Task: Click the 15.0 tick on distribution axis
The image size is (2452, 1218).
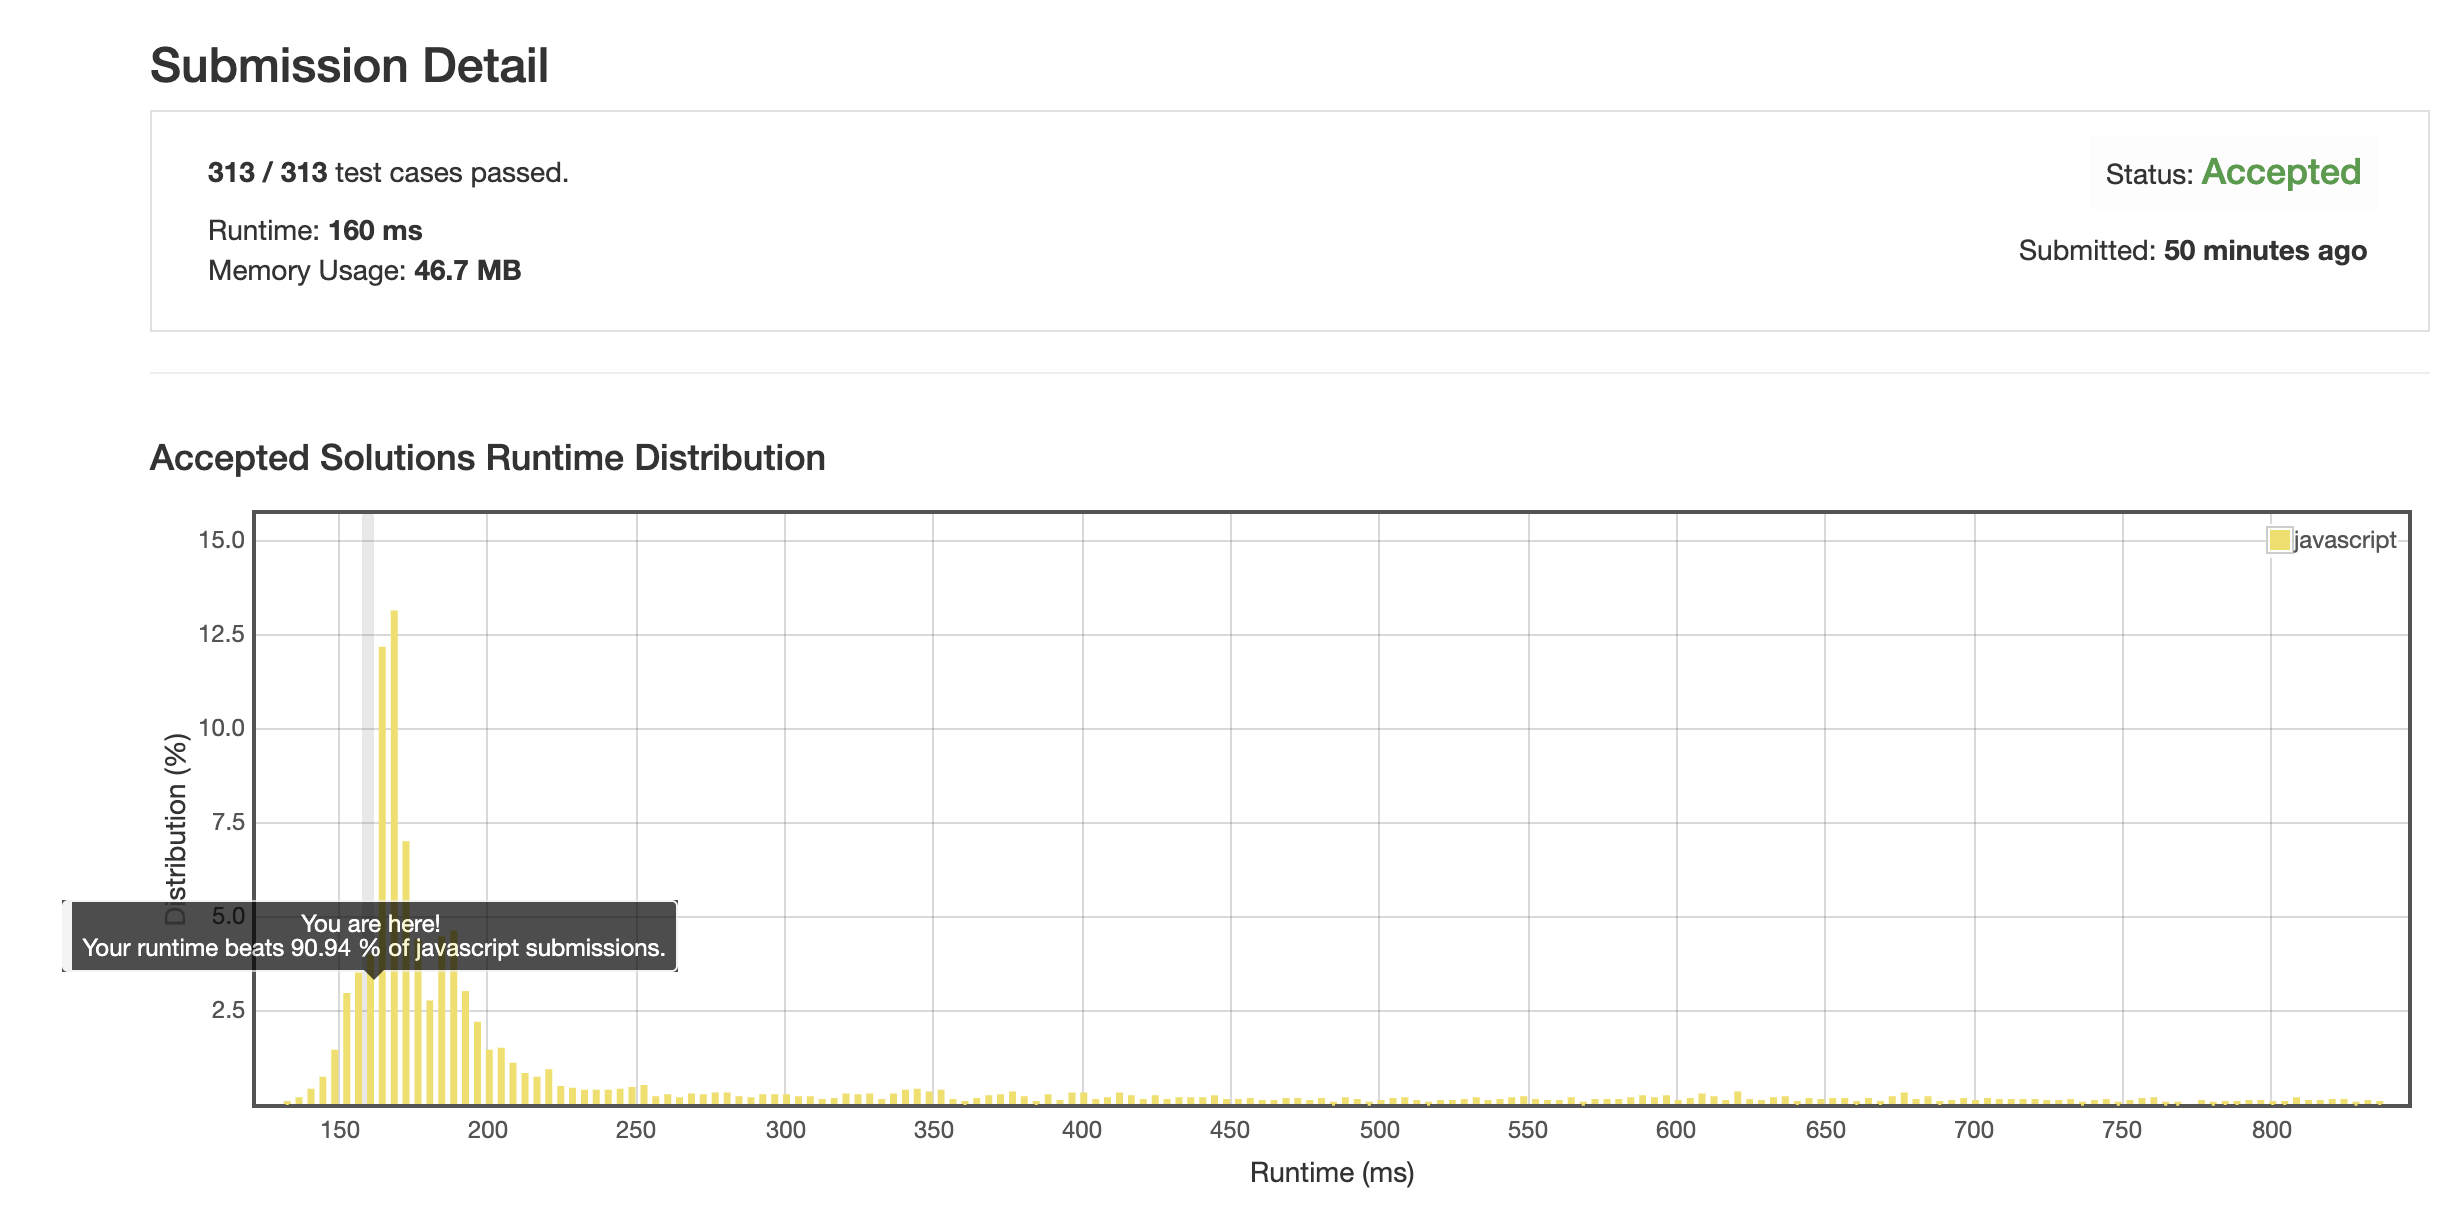Action: tap(221, 540)
